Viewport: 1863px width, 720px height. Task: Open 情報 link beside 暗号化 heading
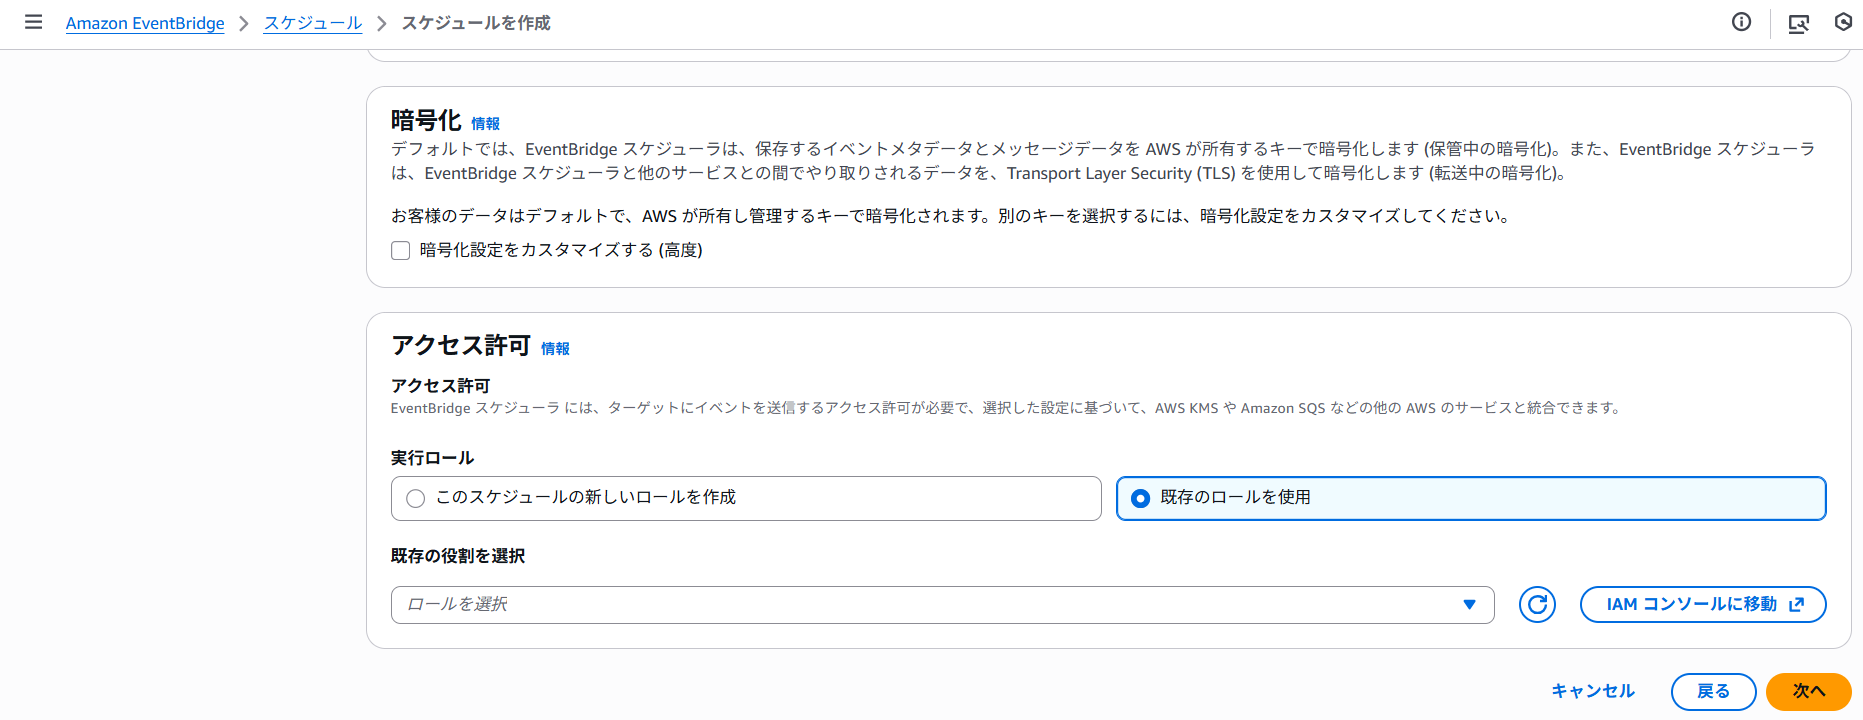click(x=485, y=124)
